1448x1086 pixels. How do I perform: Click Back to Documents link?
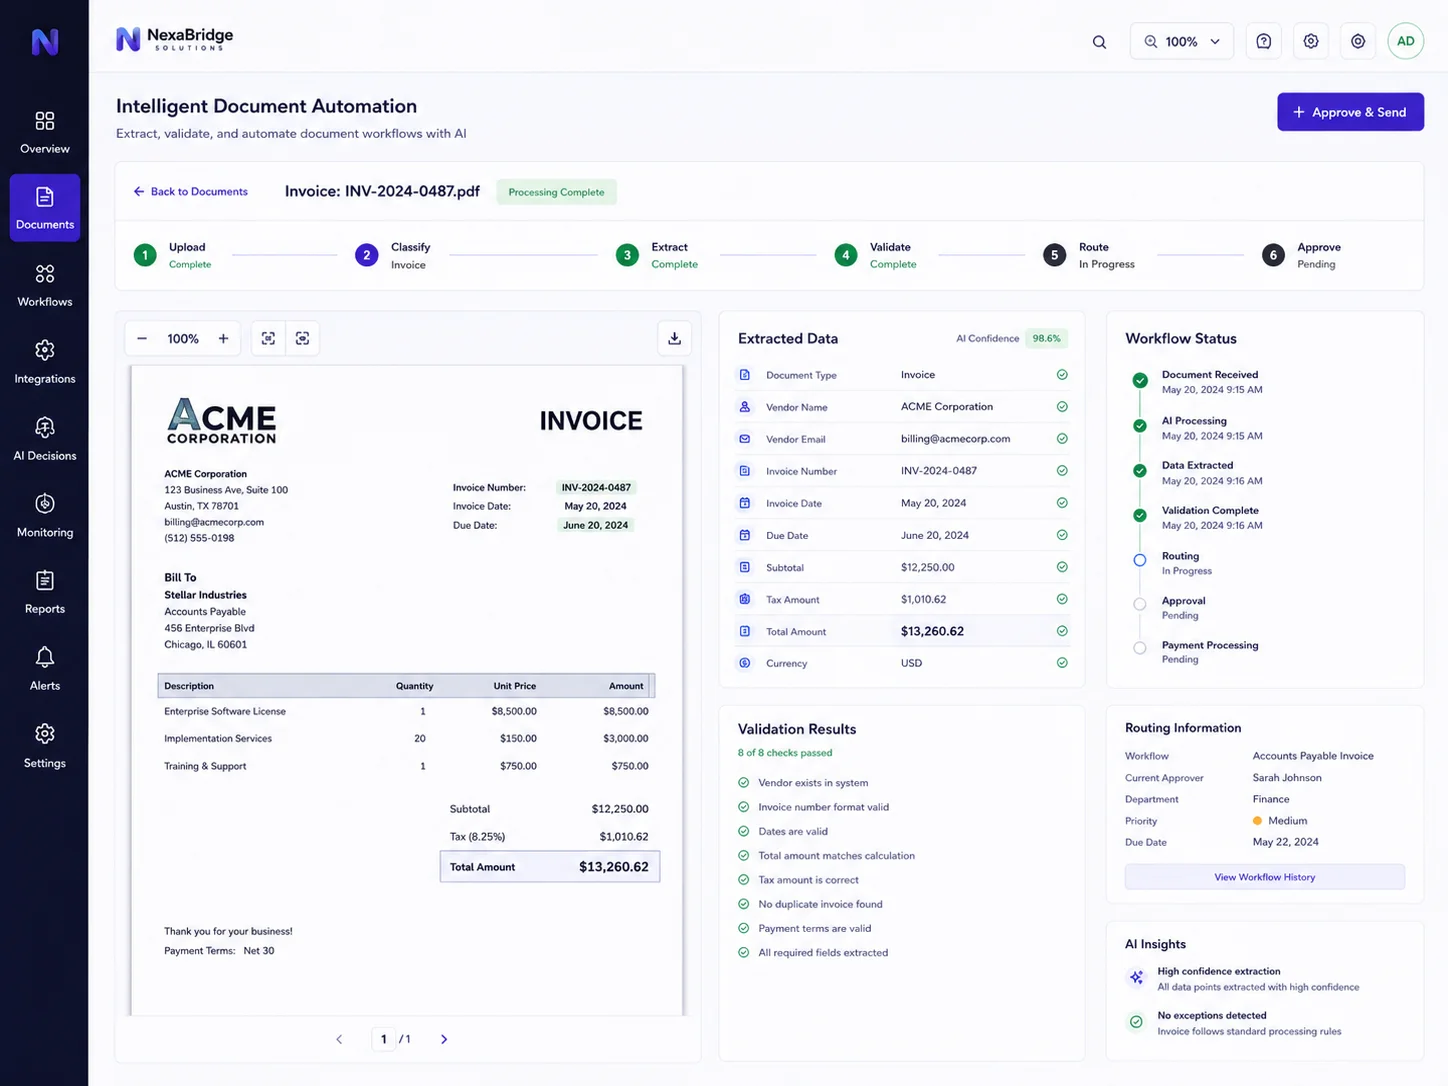click(x=190, y=191)
